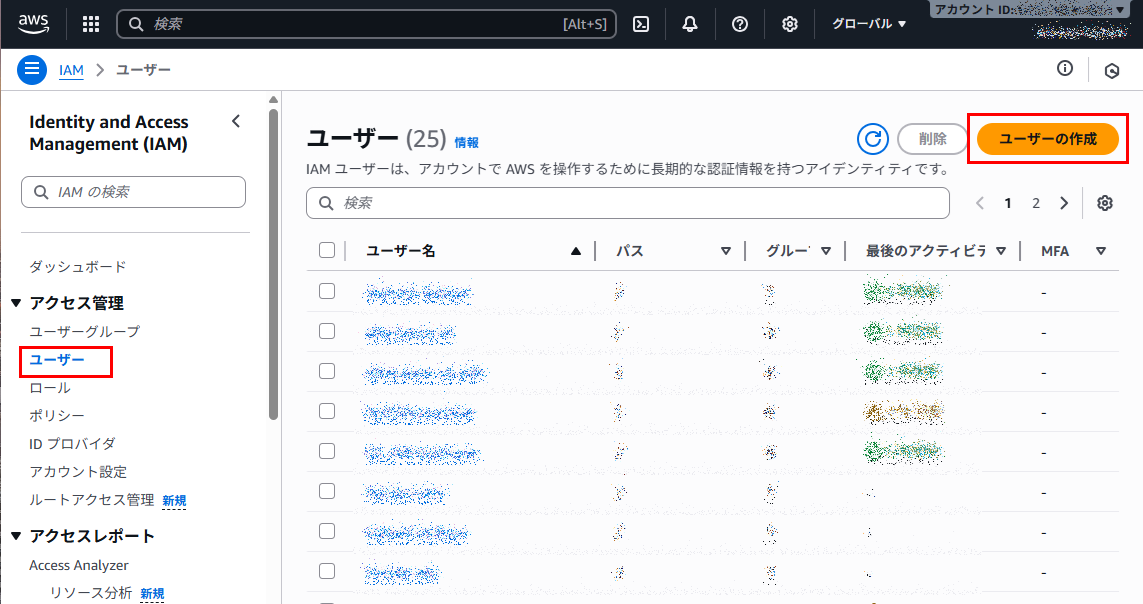The image size is (1143, 604).
Task: Open the top bar settings gear
Action: 790,24
